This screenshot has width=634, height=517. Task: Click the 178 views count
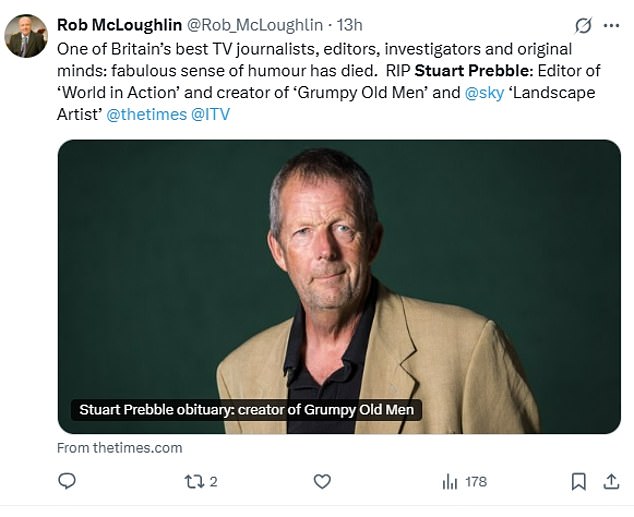[x=476, y=481]
